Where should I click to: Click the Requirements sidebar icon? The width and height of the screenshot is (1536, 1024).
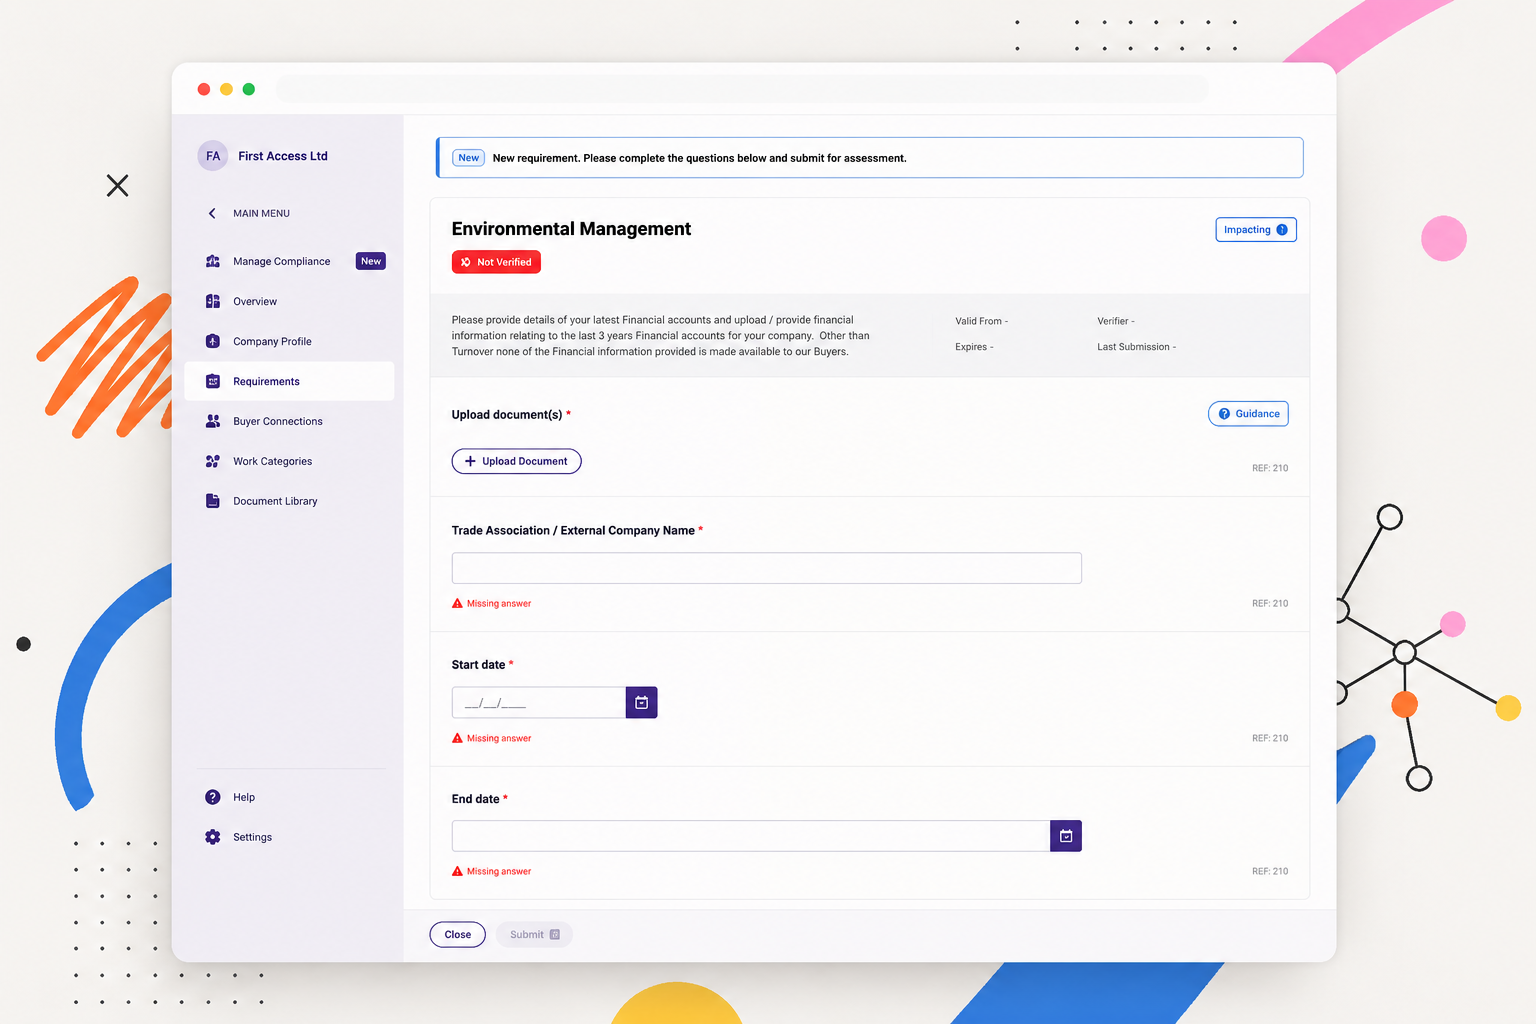pos(213,381)
